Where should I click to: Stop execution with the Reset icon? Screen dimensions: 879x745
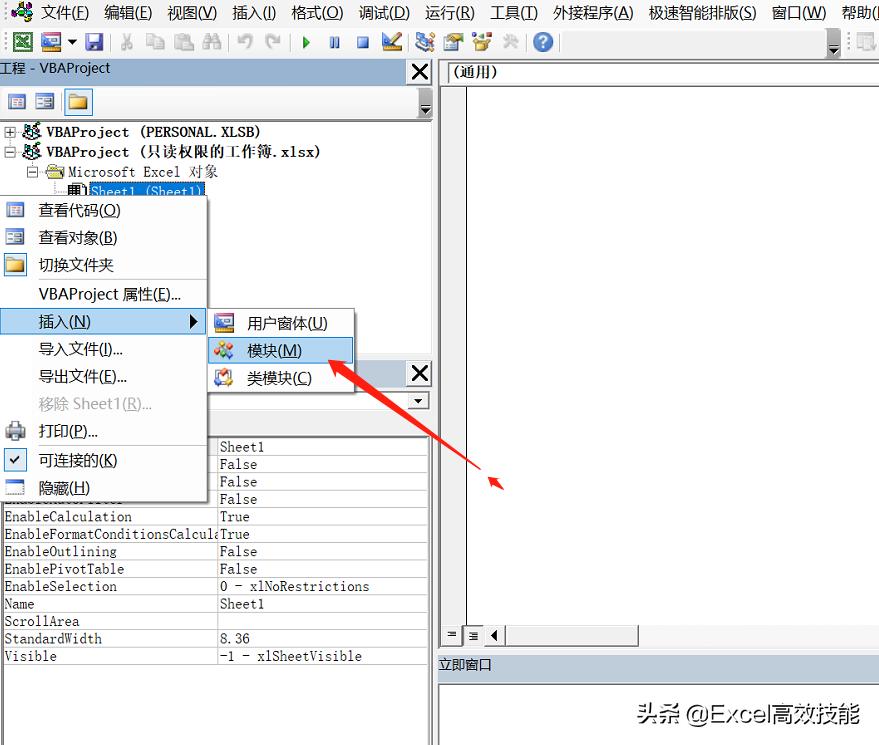pos(362,42)
